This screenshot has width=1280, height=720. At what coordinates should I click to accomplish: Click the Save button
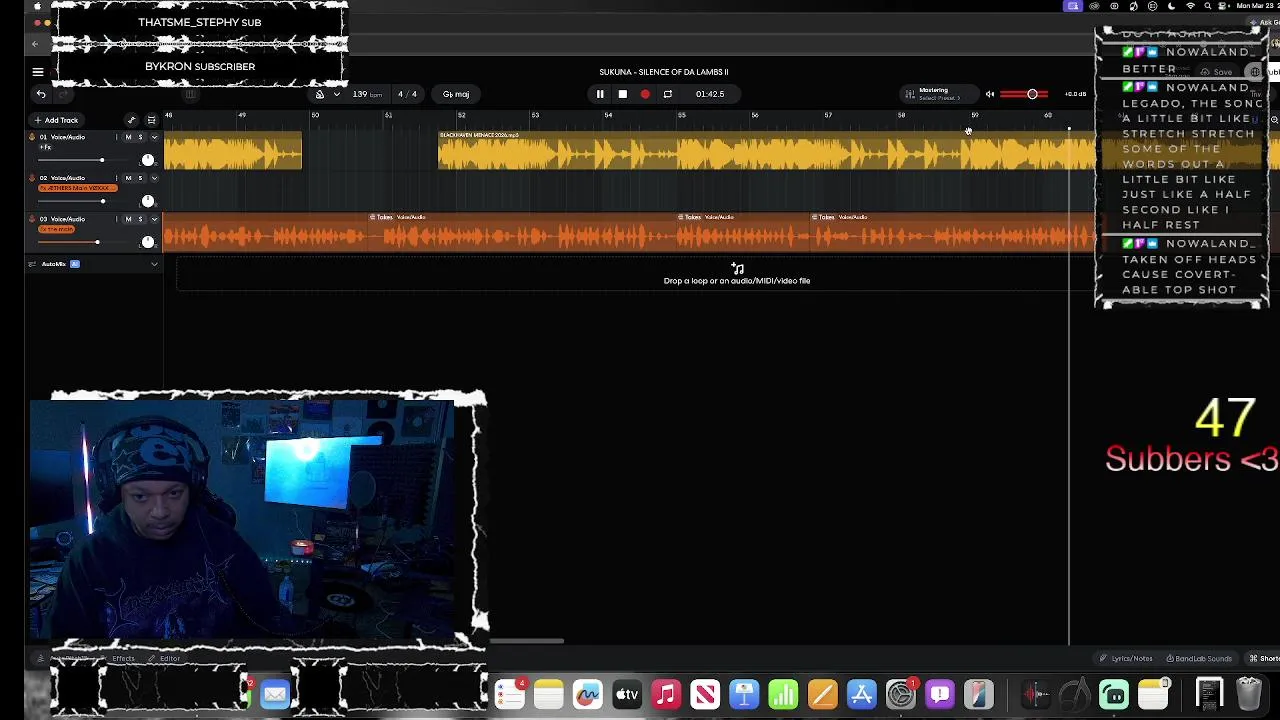[1217, 72]
